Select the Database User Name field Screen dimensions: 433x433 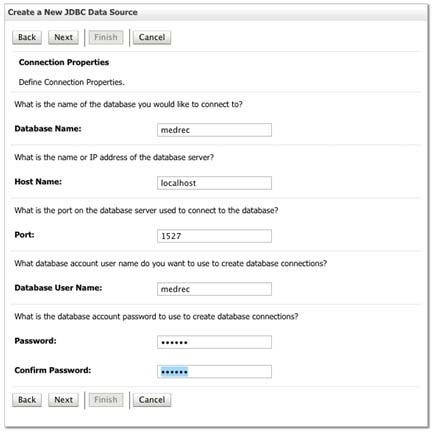(214, 289)
